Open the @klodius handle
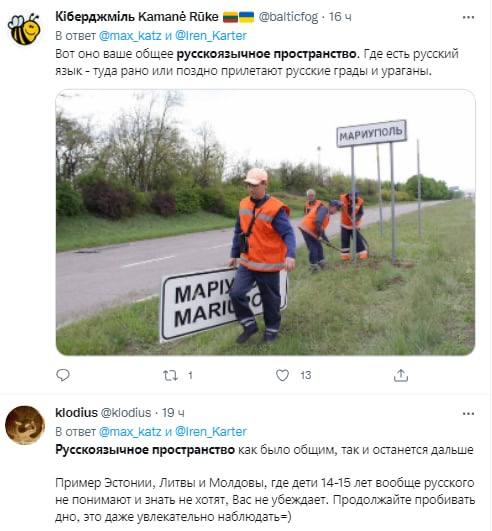The height and width of the screenshot is (531, 492). tap(126, 412)
